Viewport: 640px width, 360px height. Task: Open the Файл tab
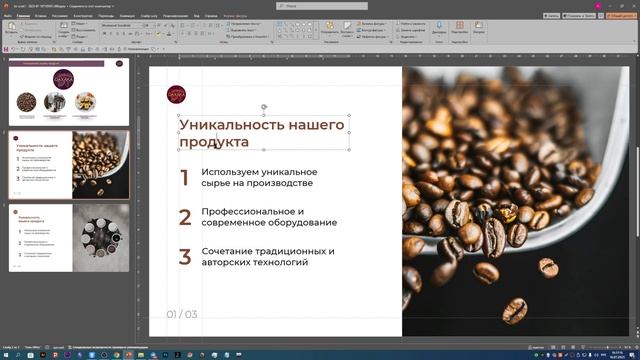point(7,16)
